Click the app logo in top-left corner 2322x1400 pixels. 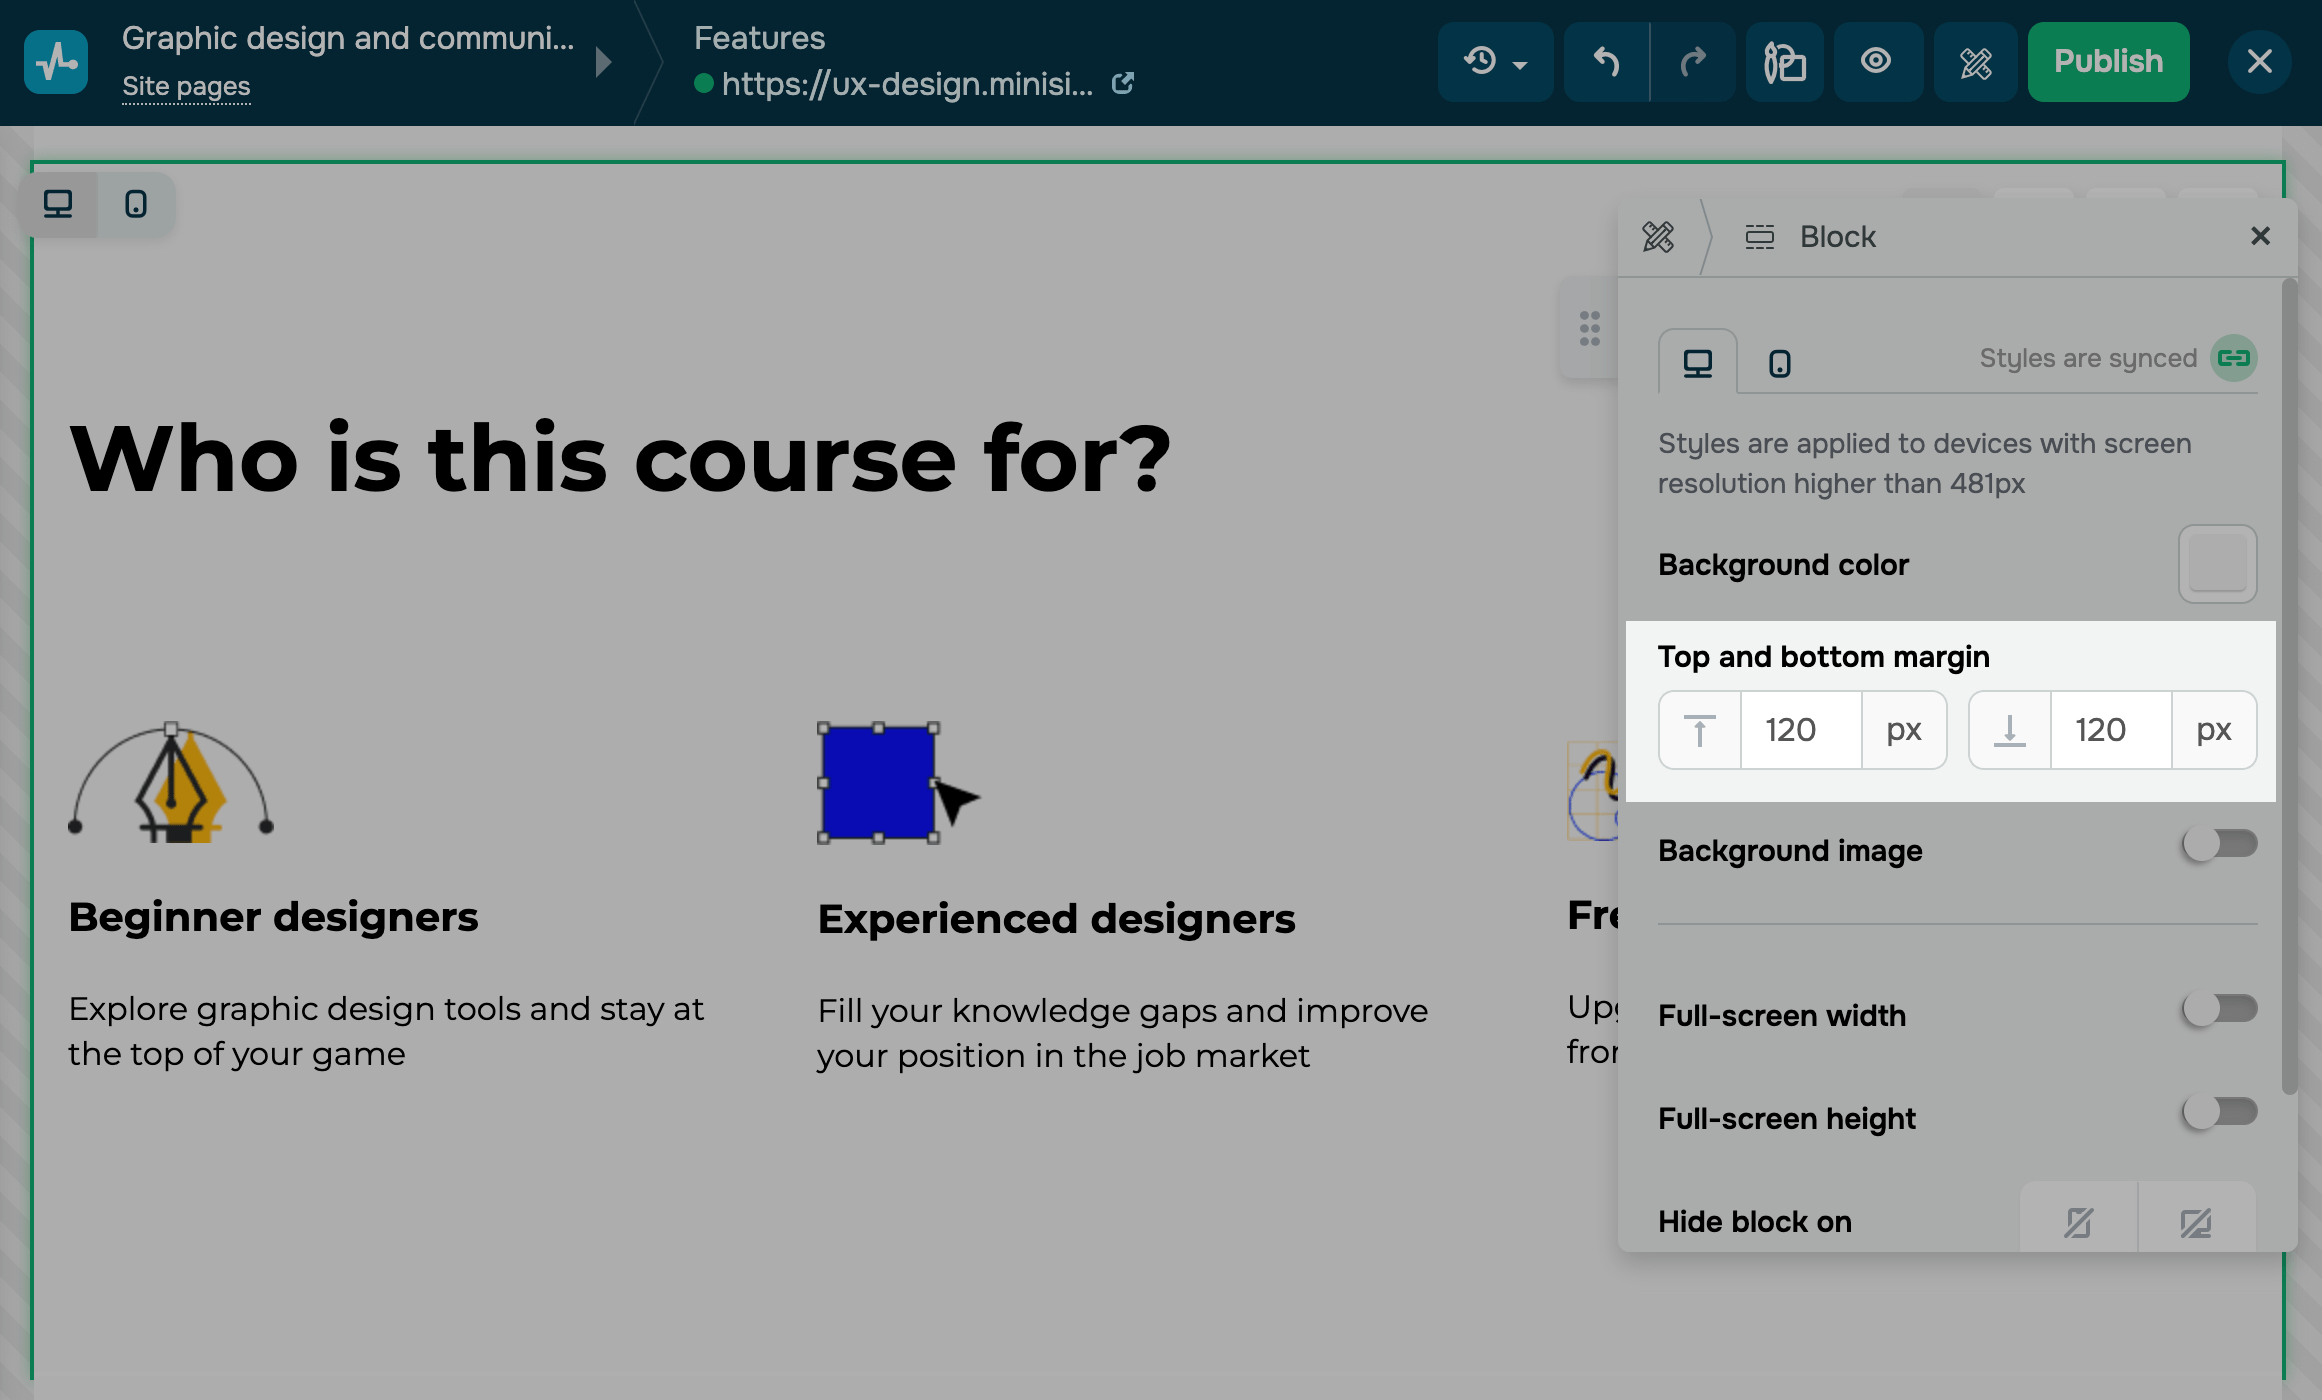tap(56, 62)
